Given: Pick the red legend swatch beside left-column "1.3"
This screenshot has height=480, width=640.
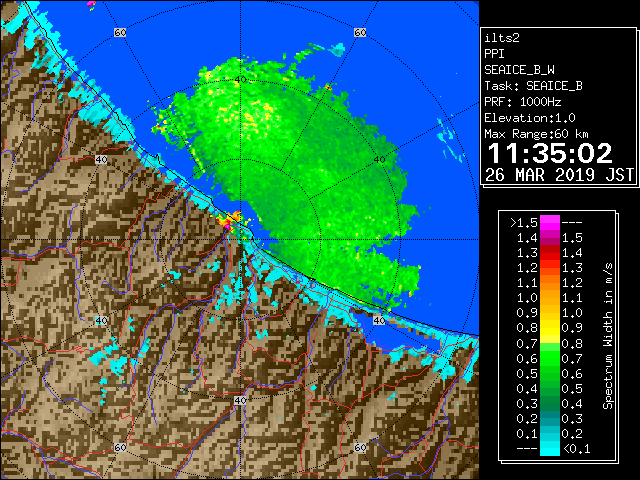Looking at the screenshot, I should (550, 253).
